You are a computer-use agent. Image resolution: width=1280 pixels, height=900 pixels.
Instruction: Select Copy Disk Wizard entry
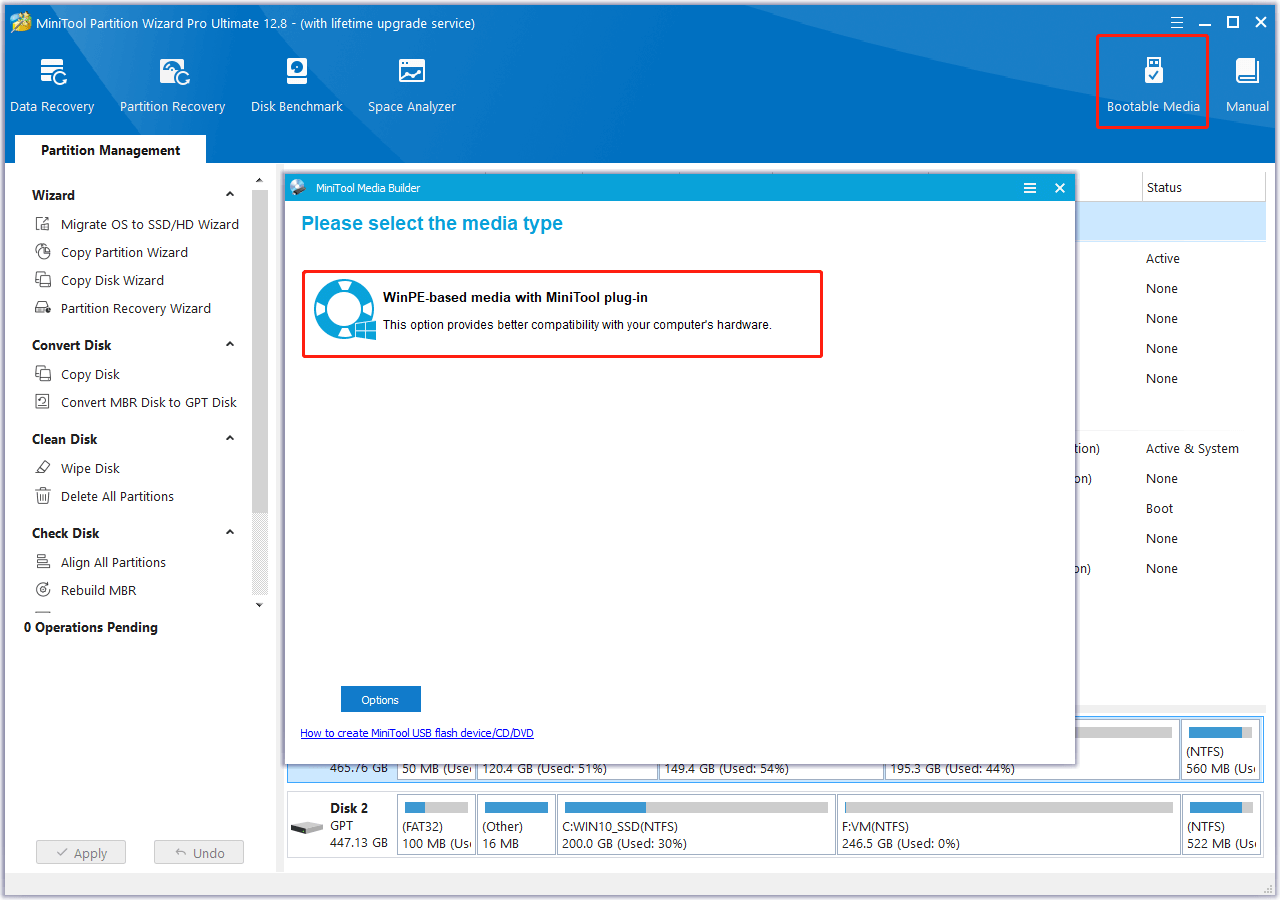point(112,280)
